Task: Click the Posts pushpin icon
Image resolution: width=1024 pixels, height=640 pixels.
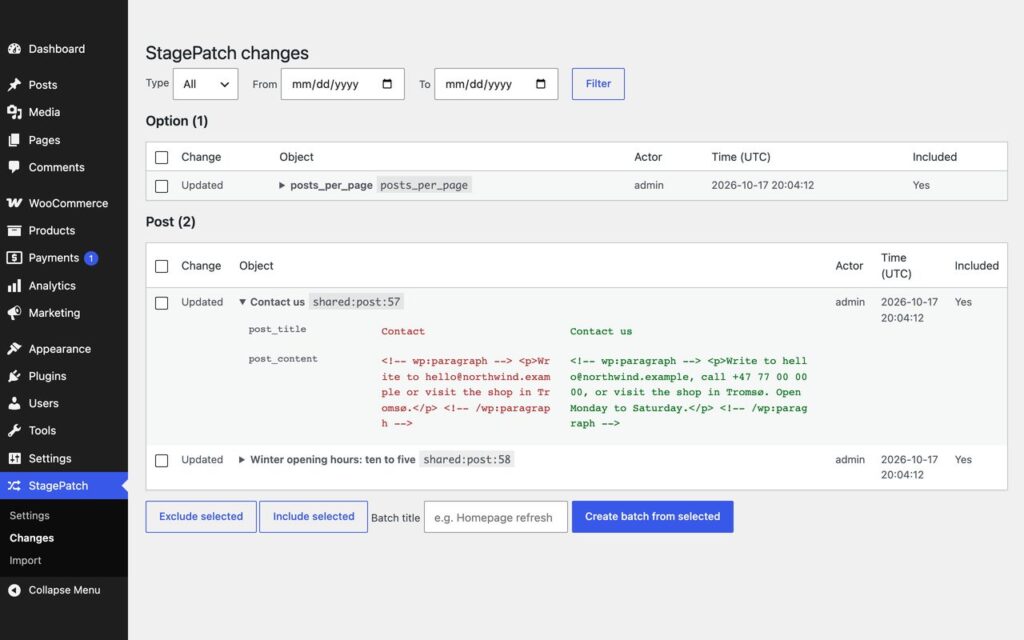Action: (14, 85)
